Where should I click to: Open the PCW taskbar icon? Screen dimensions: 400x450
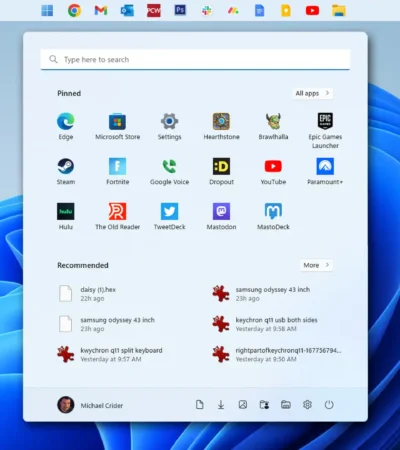coord(154,10)
